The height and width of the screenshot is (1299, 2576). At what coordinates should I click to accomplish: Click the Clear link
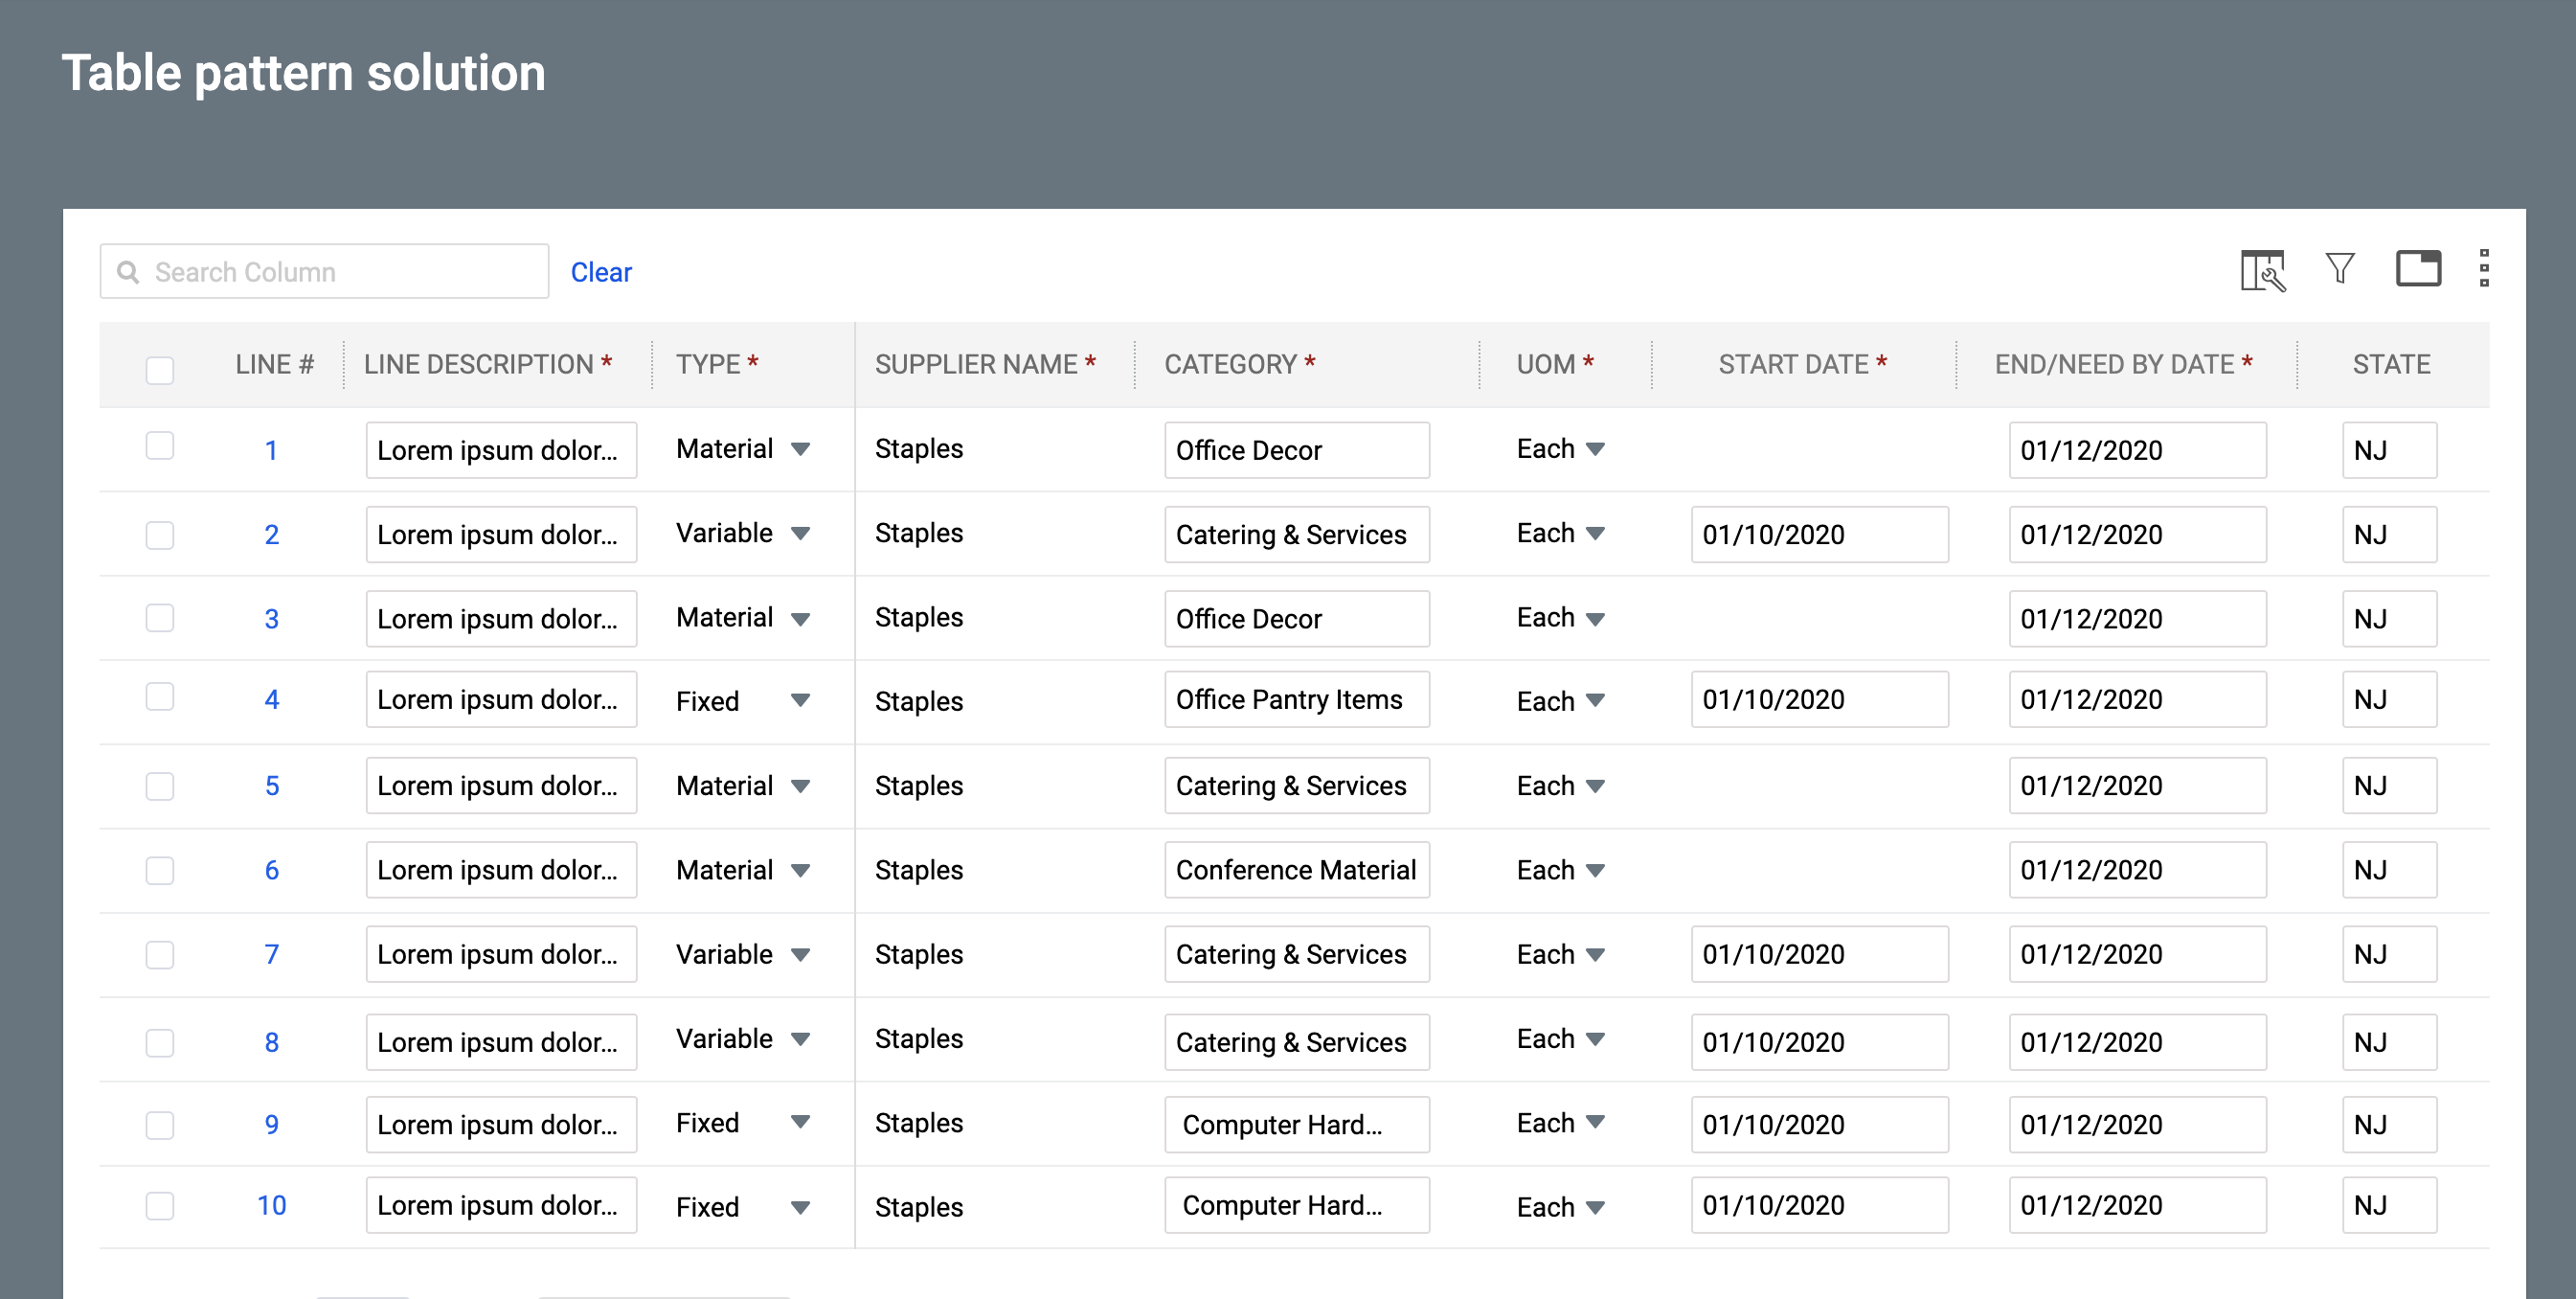tap(601, 272)
